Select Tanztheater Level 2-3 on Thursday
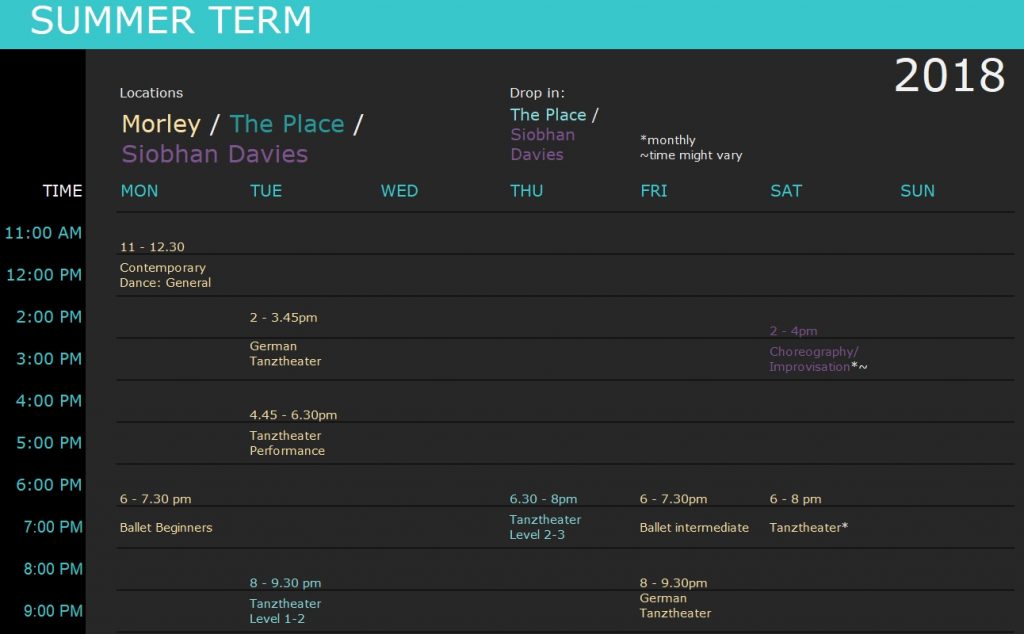The image size is (1024, 634). tap(545, 527)
